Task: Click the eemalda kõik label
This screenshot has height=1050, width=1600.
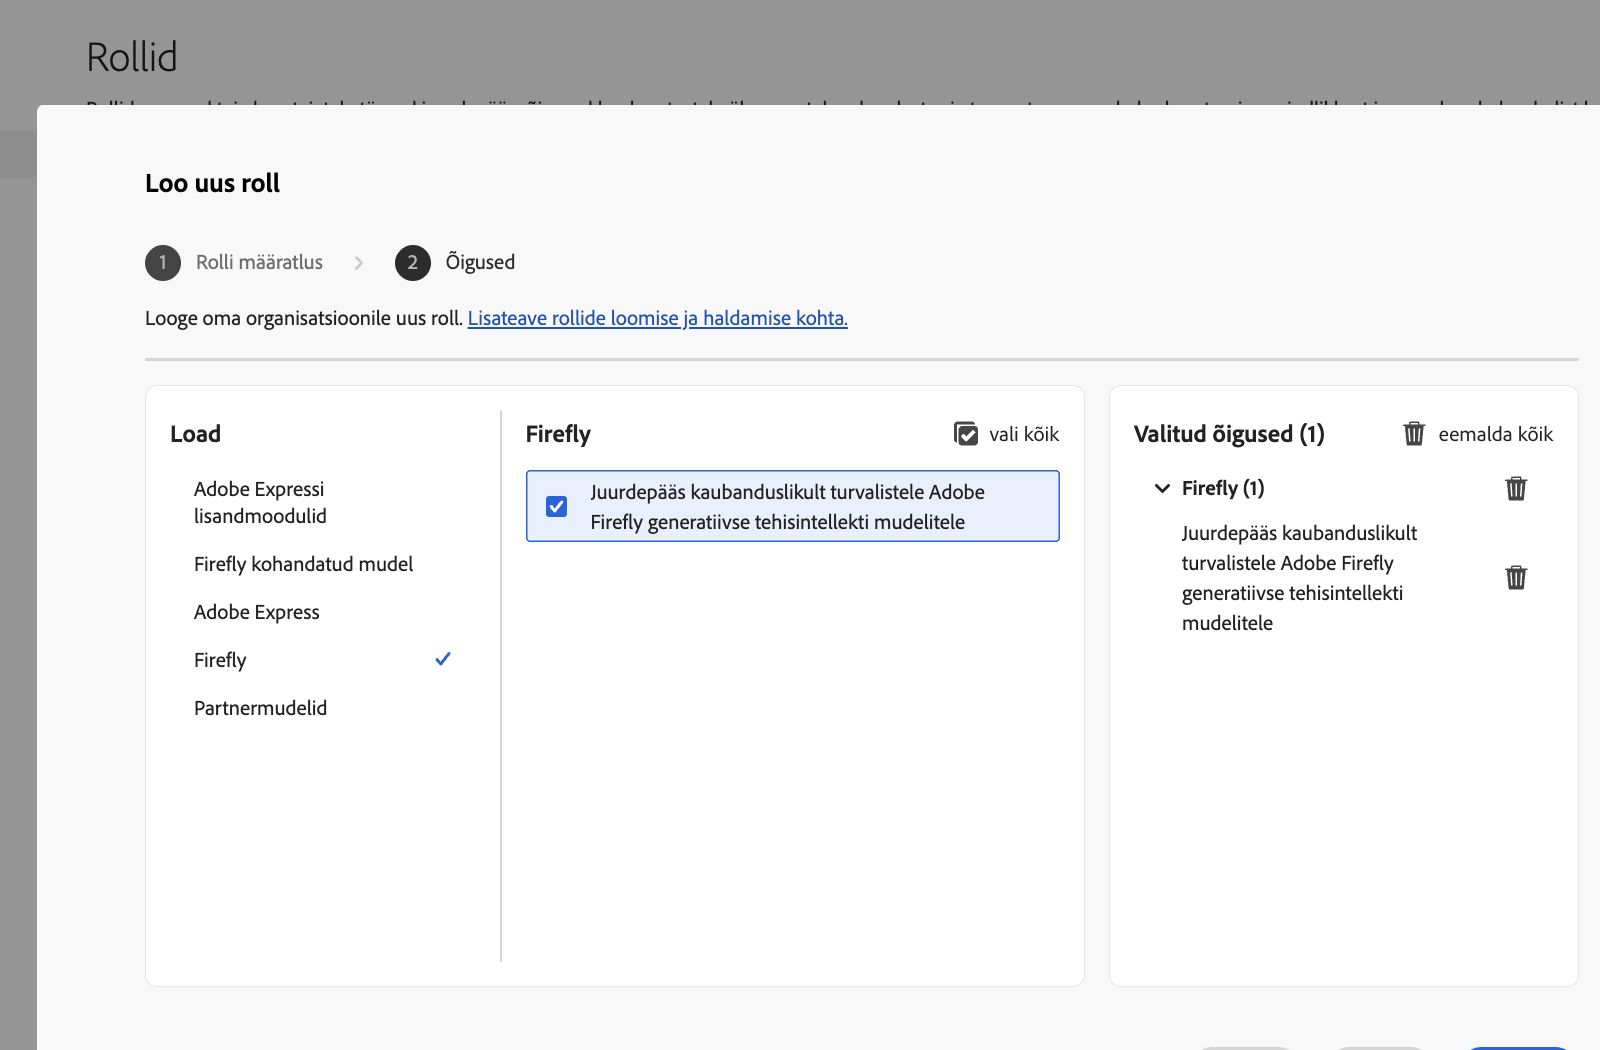Action: pyautogui.click(x=1495, y=434)
